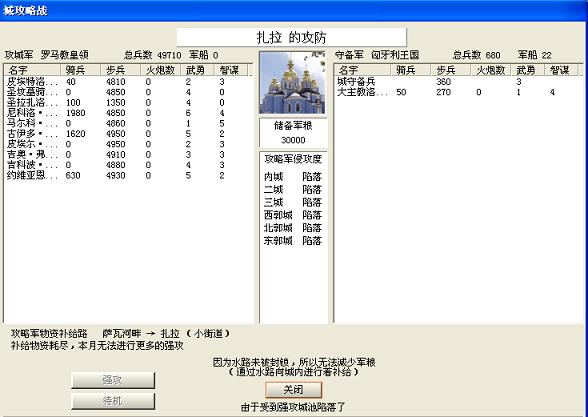Click the 西郭城 陷落 status line

[x=293, y=215]
